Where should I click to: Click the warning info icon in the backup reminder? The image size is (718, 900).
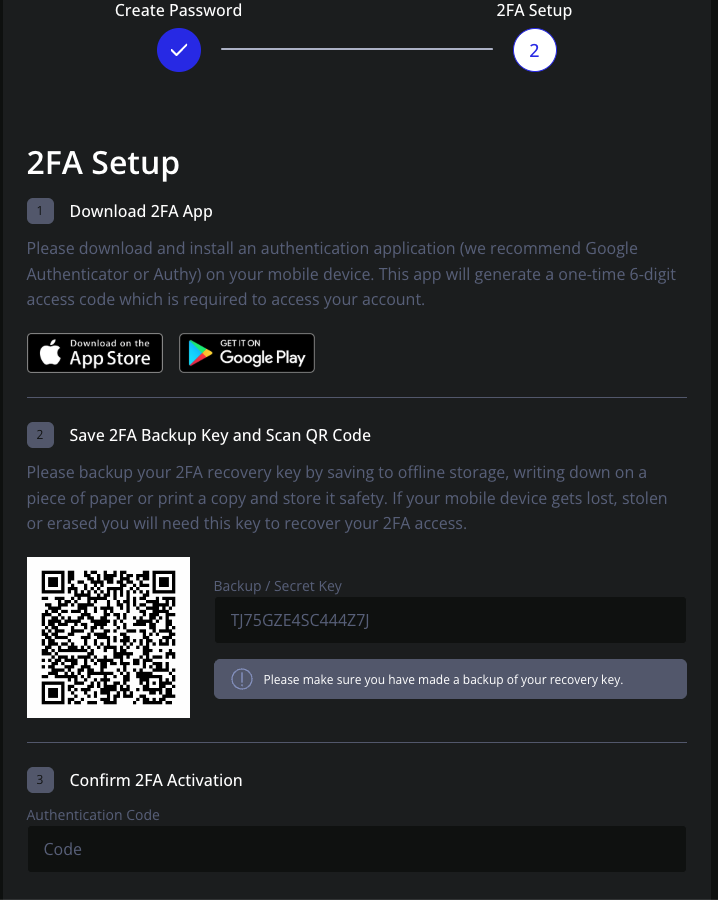pos(240,678)
